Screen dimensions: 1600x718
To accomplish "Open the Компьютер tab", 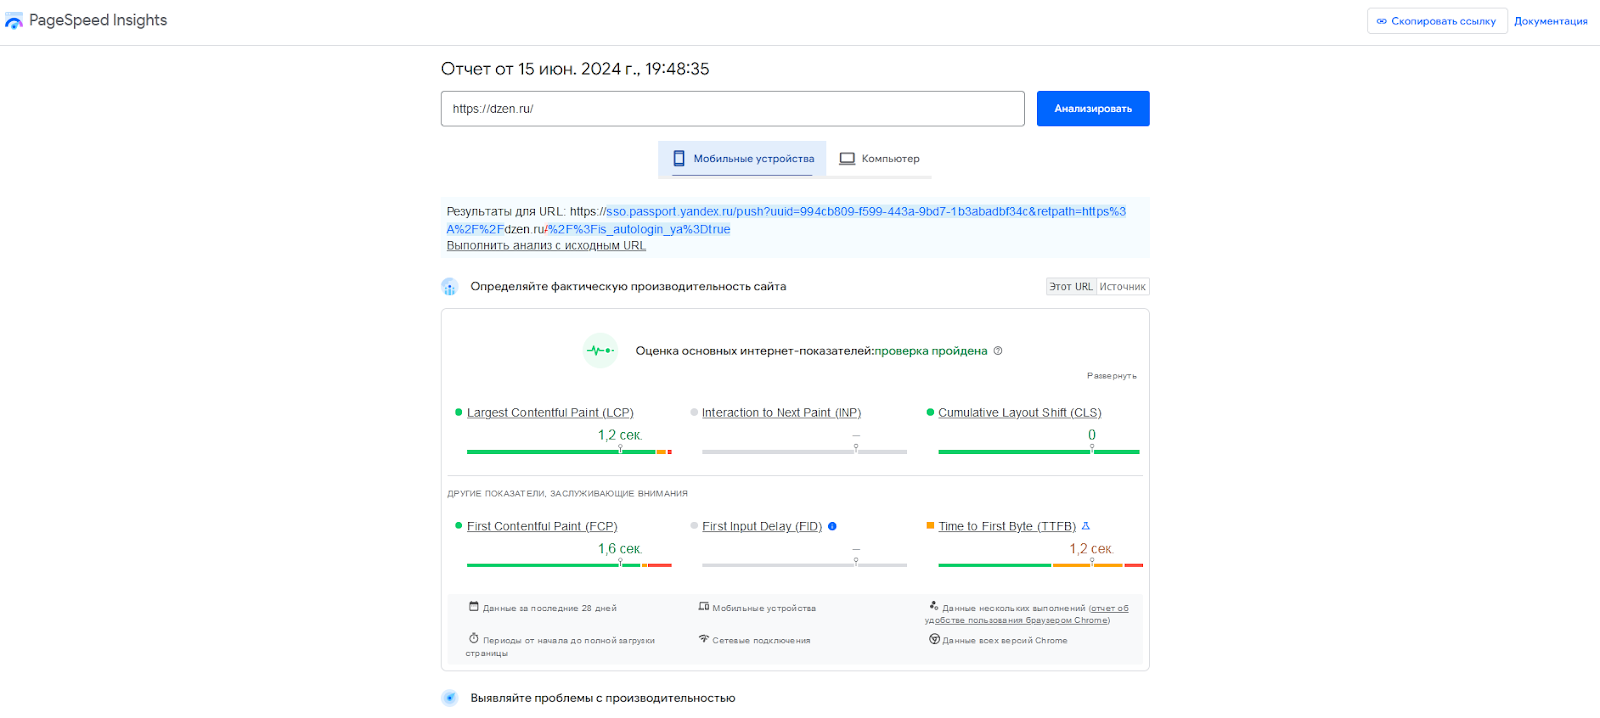I will [879, 159].
